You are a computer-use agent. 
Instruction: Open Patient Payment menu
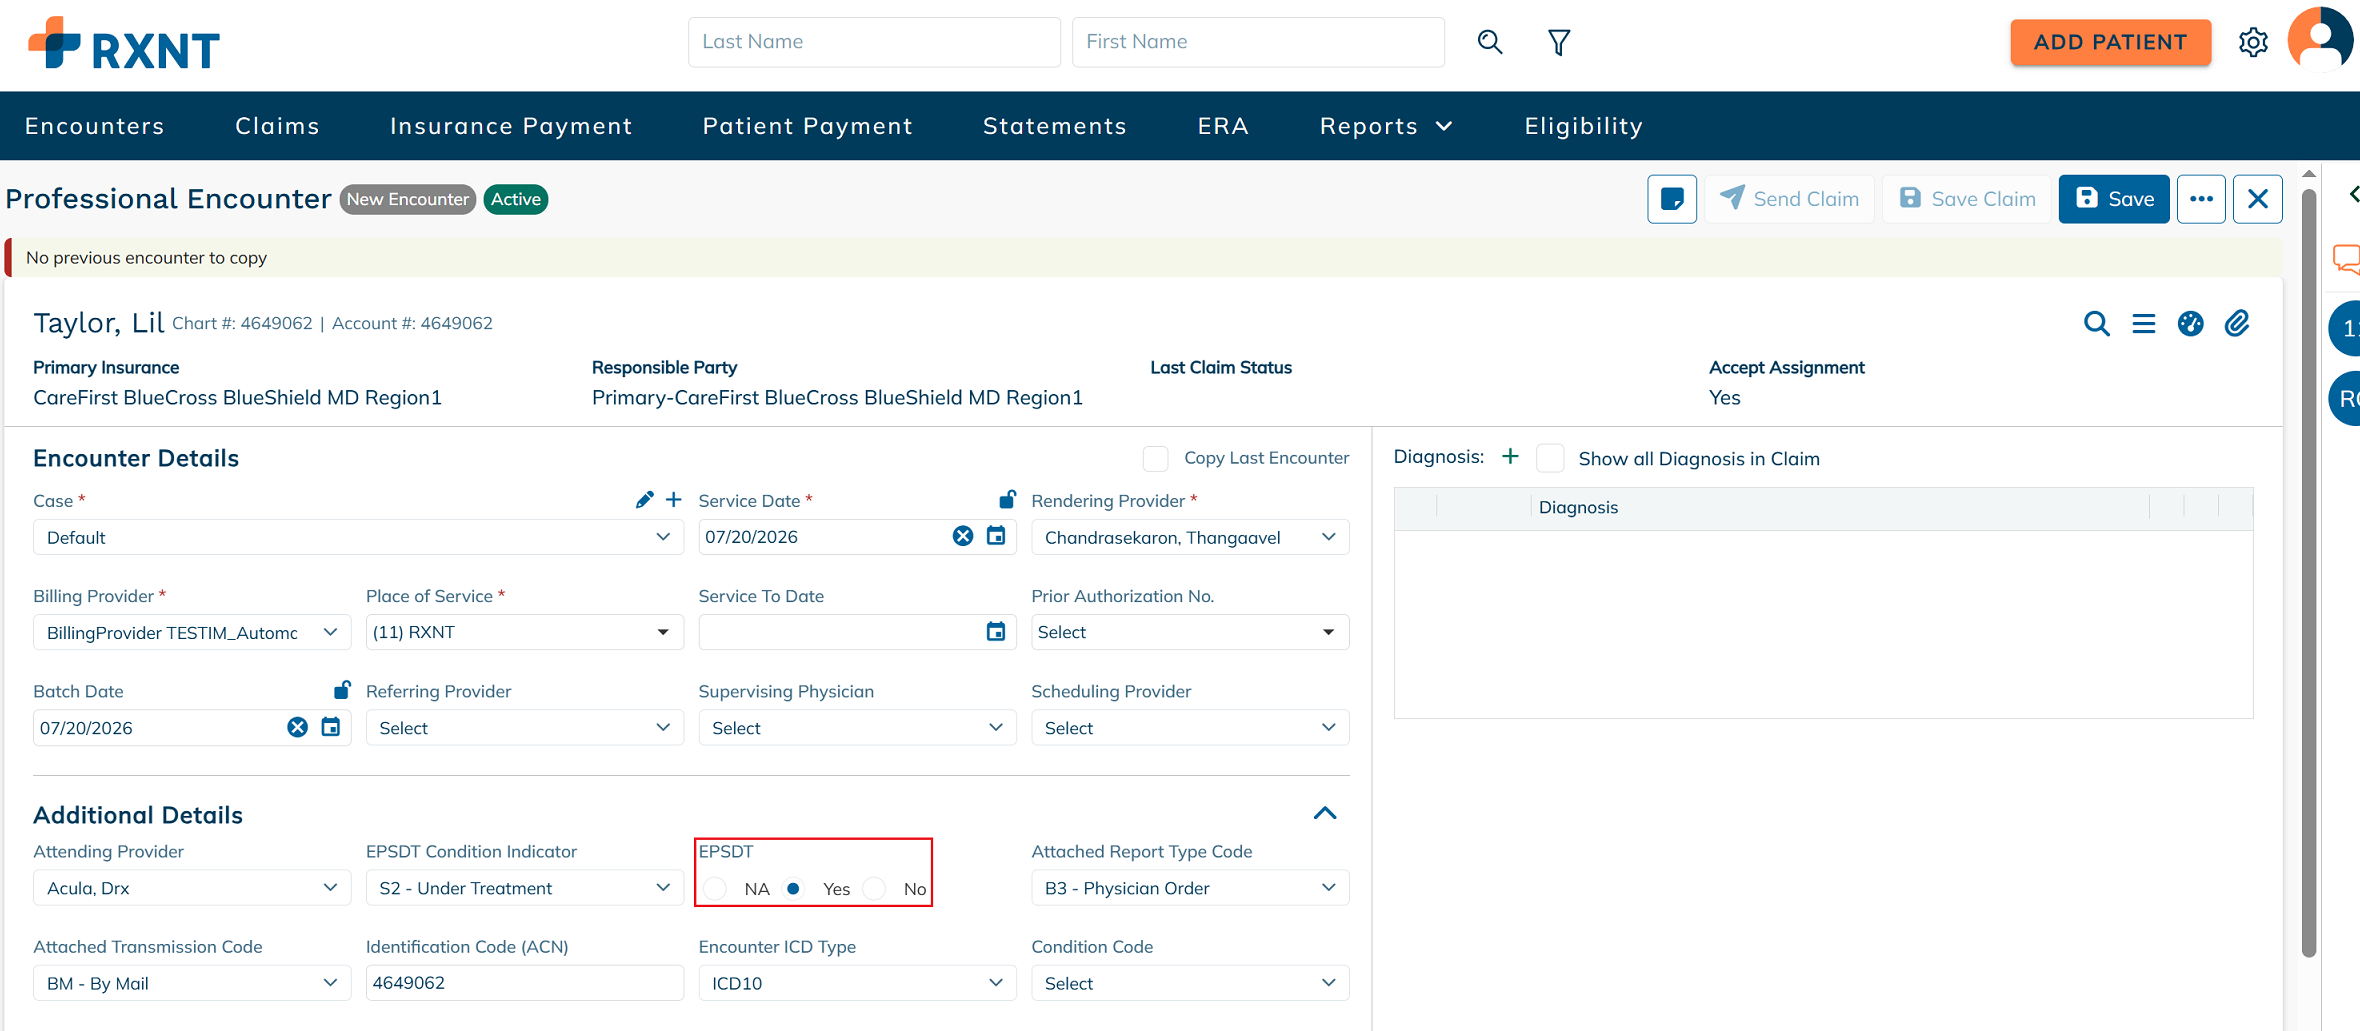pos(808,126)
